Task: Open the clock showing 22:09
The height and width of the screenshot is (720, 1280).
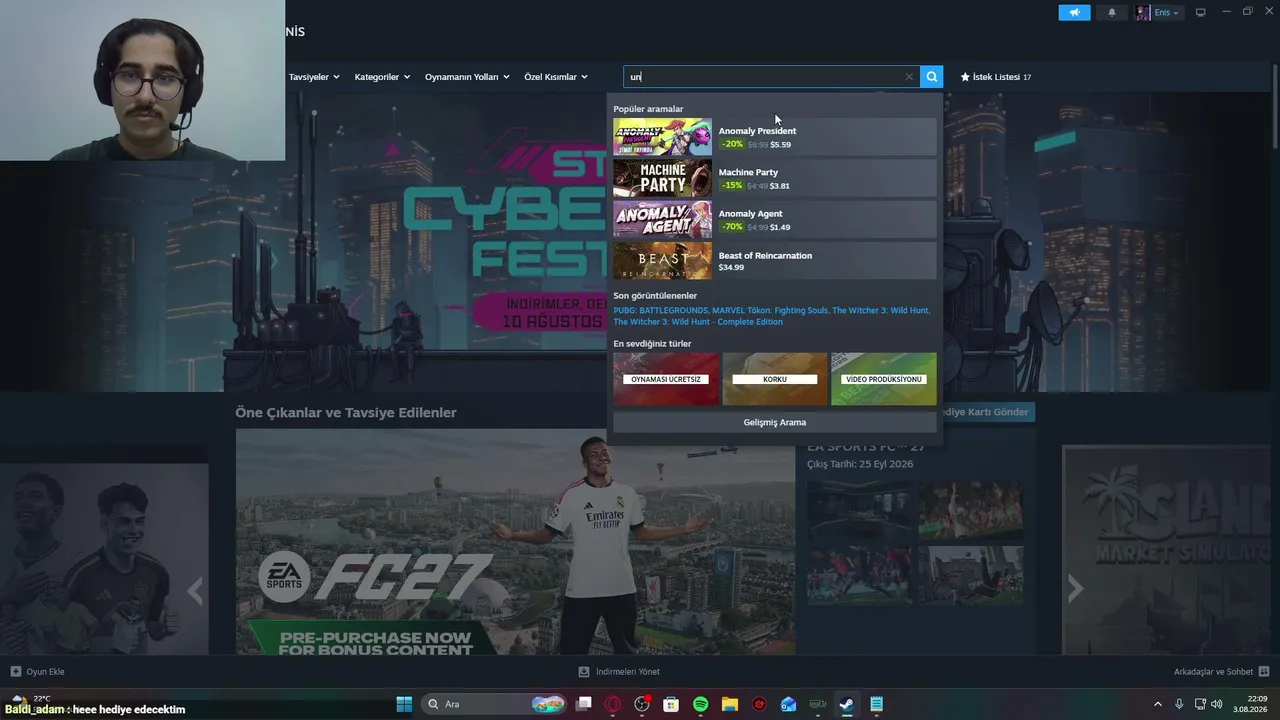Action: 1250,704
